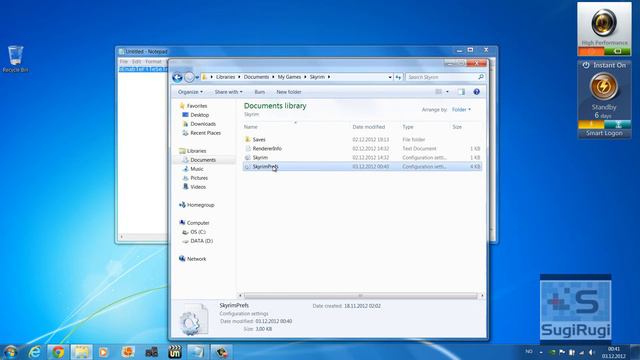Image resolution: width=640 pixels, height=360 pixels.
Task: Click Libraries in the address breadcrumb
Action: (x=225, y=77)
